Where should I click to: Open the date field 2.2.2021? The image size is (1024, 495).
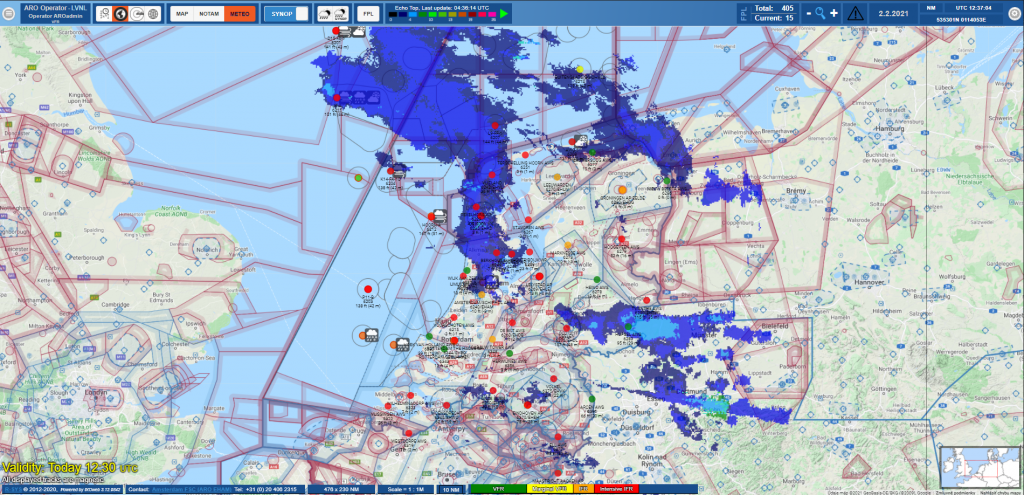pos(893,14)
